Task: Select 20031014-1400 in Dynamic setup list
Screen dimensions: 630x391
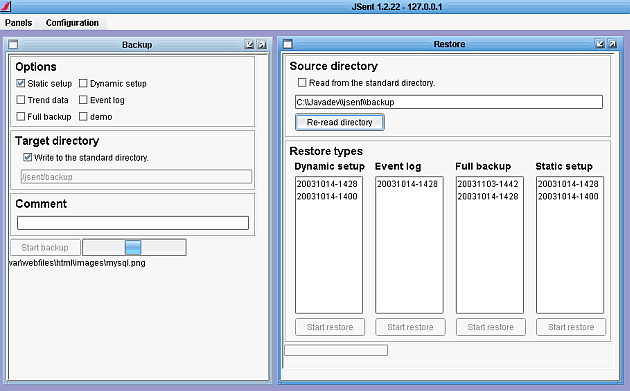Action: (327, 197)
